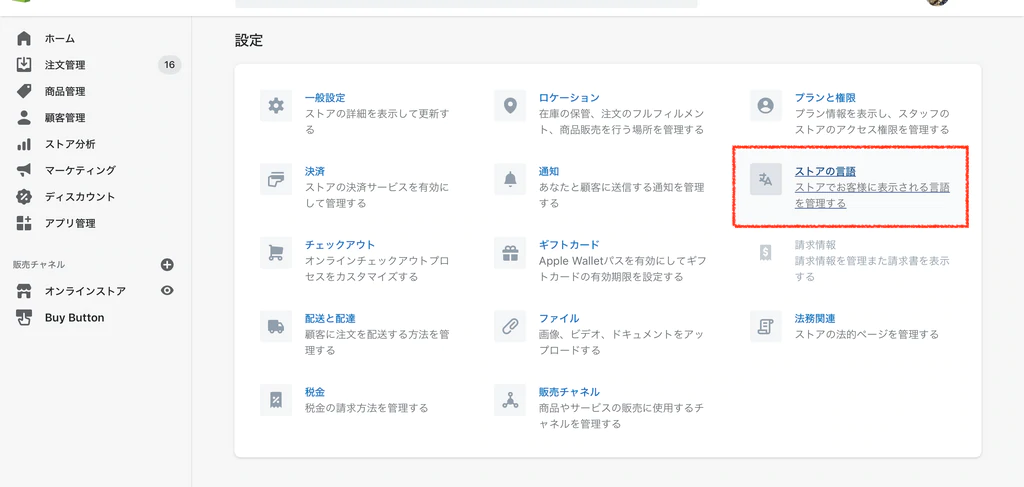Select Buy Button sales channel
The height and width of the screenshot is (487, 1024).
coord(74,318)
